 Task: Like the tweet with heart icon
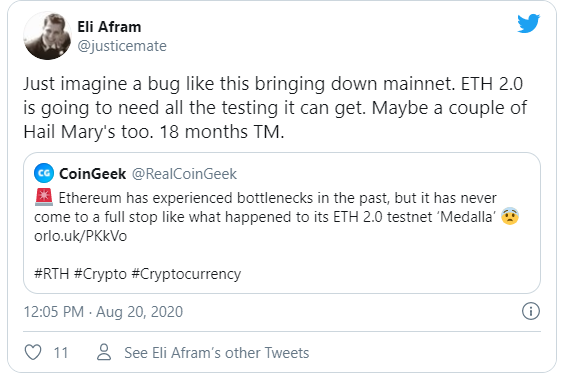coord(33,352)
